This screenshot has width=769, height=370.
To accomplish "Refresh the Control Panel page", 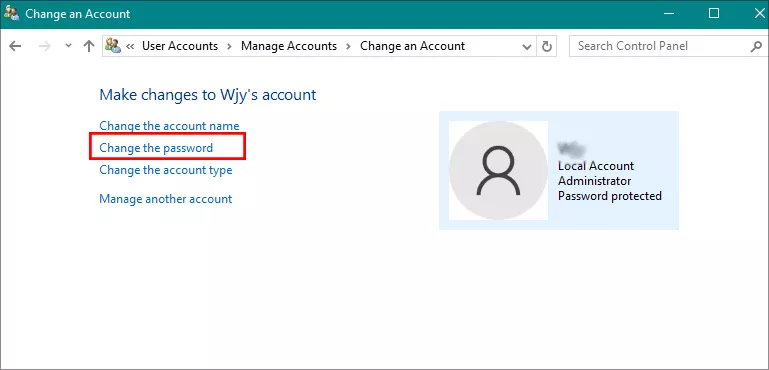I will (546, 47).
